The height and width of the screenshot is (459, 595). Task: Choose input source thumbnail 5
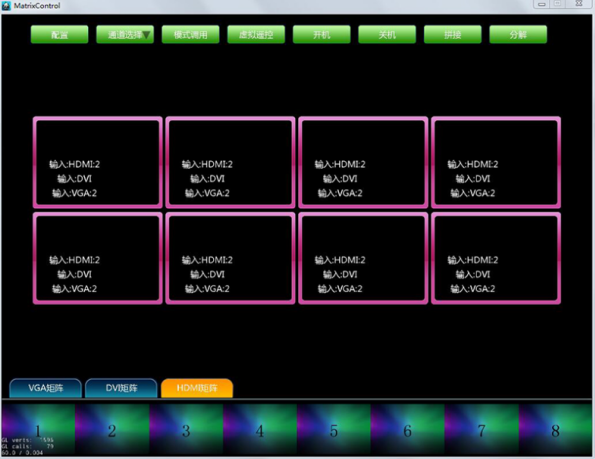[x=334, y=430]
